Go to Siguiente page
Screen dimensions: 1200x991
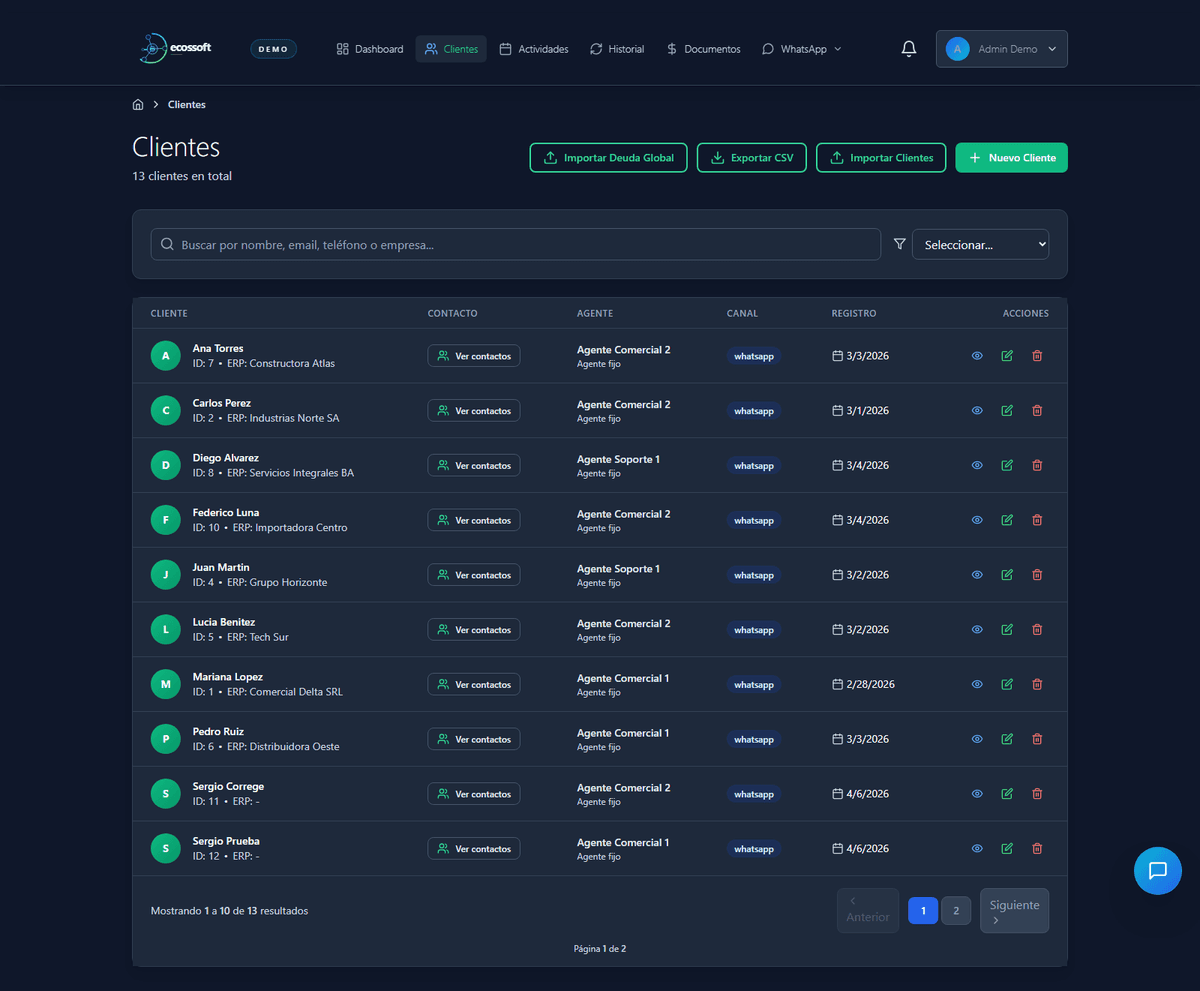tap(1014, 911)
